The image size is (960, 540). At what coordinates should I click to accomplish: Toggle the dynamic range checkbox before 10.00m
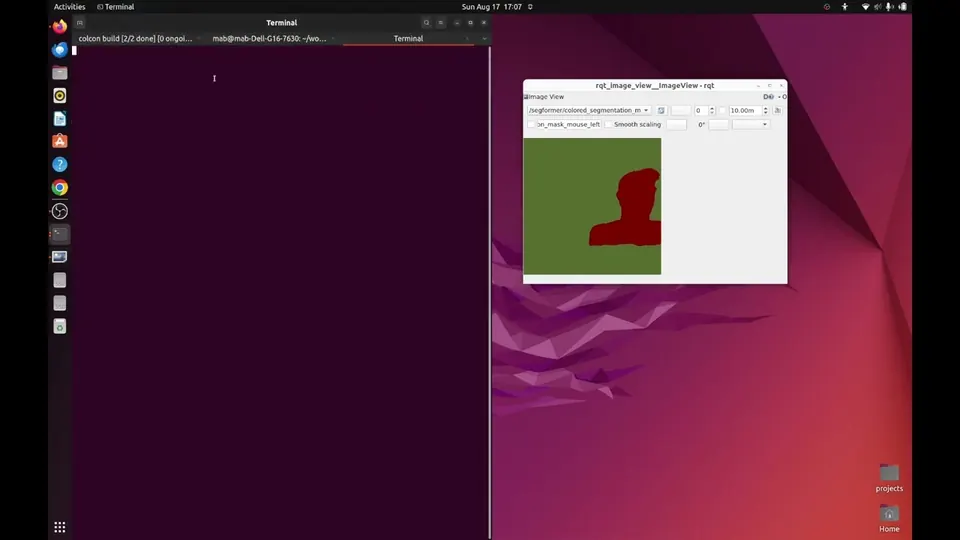point(722,111)
